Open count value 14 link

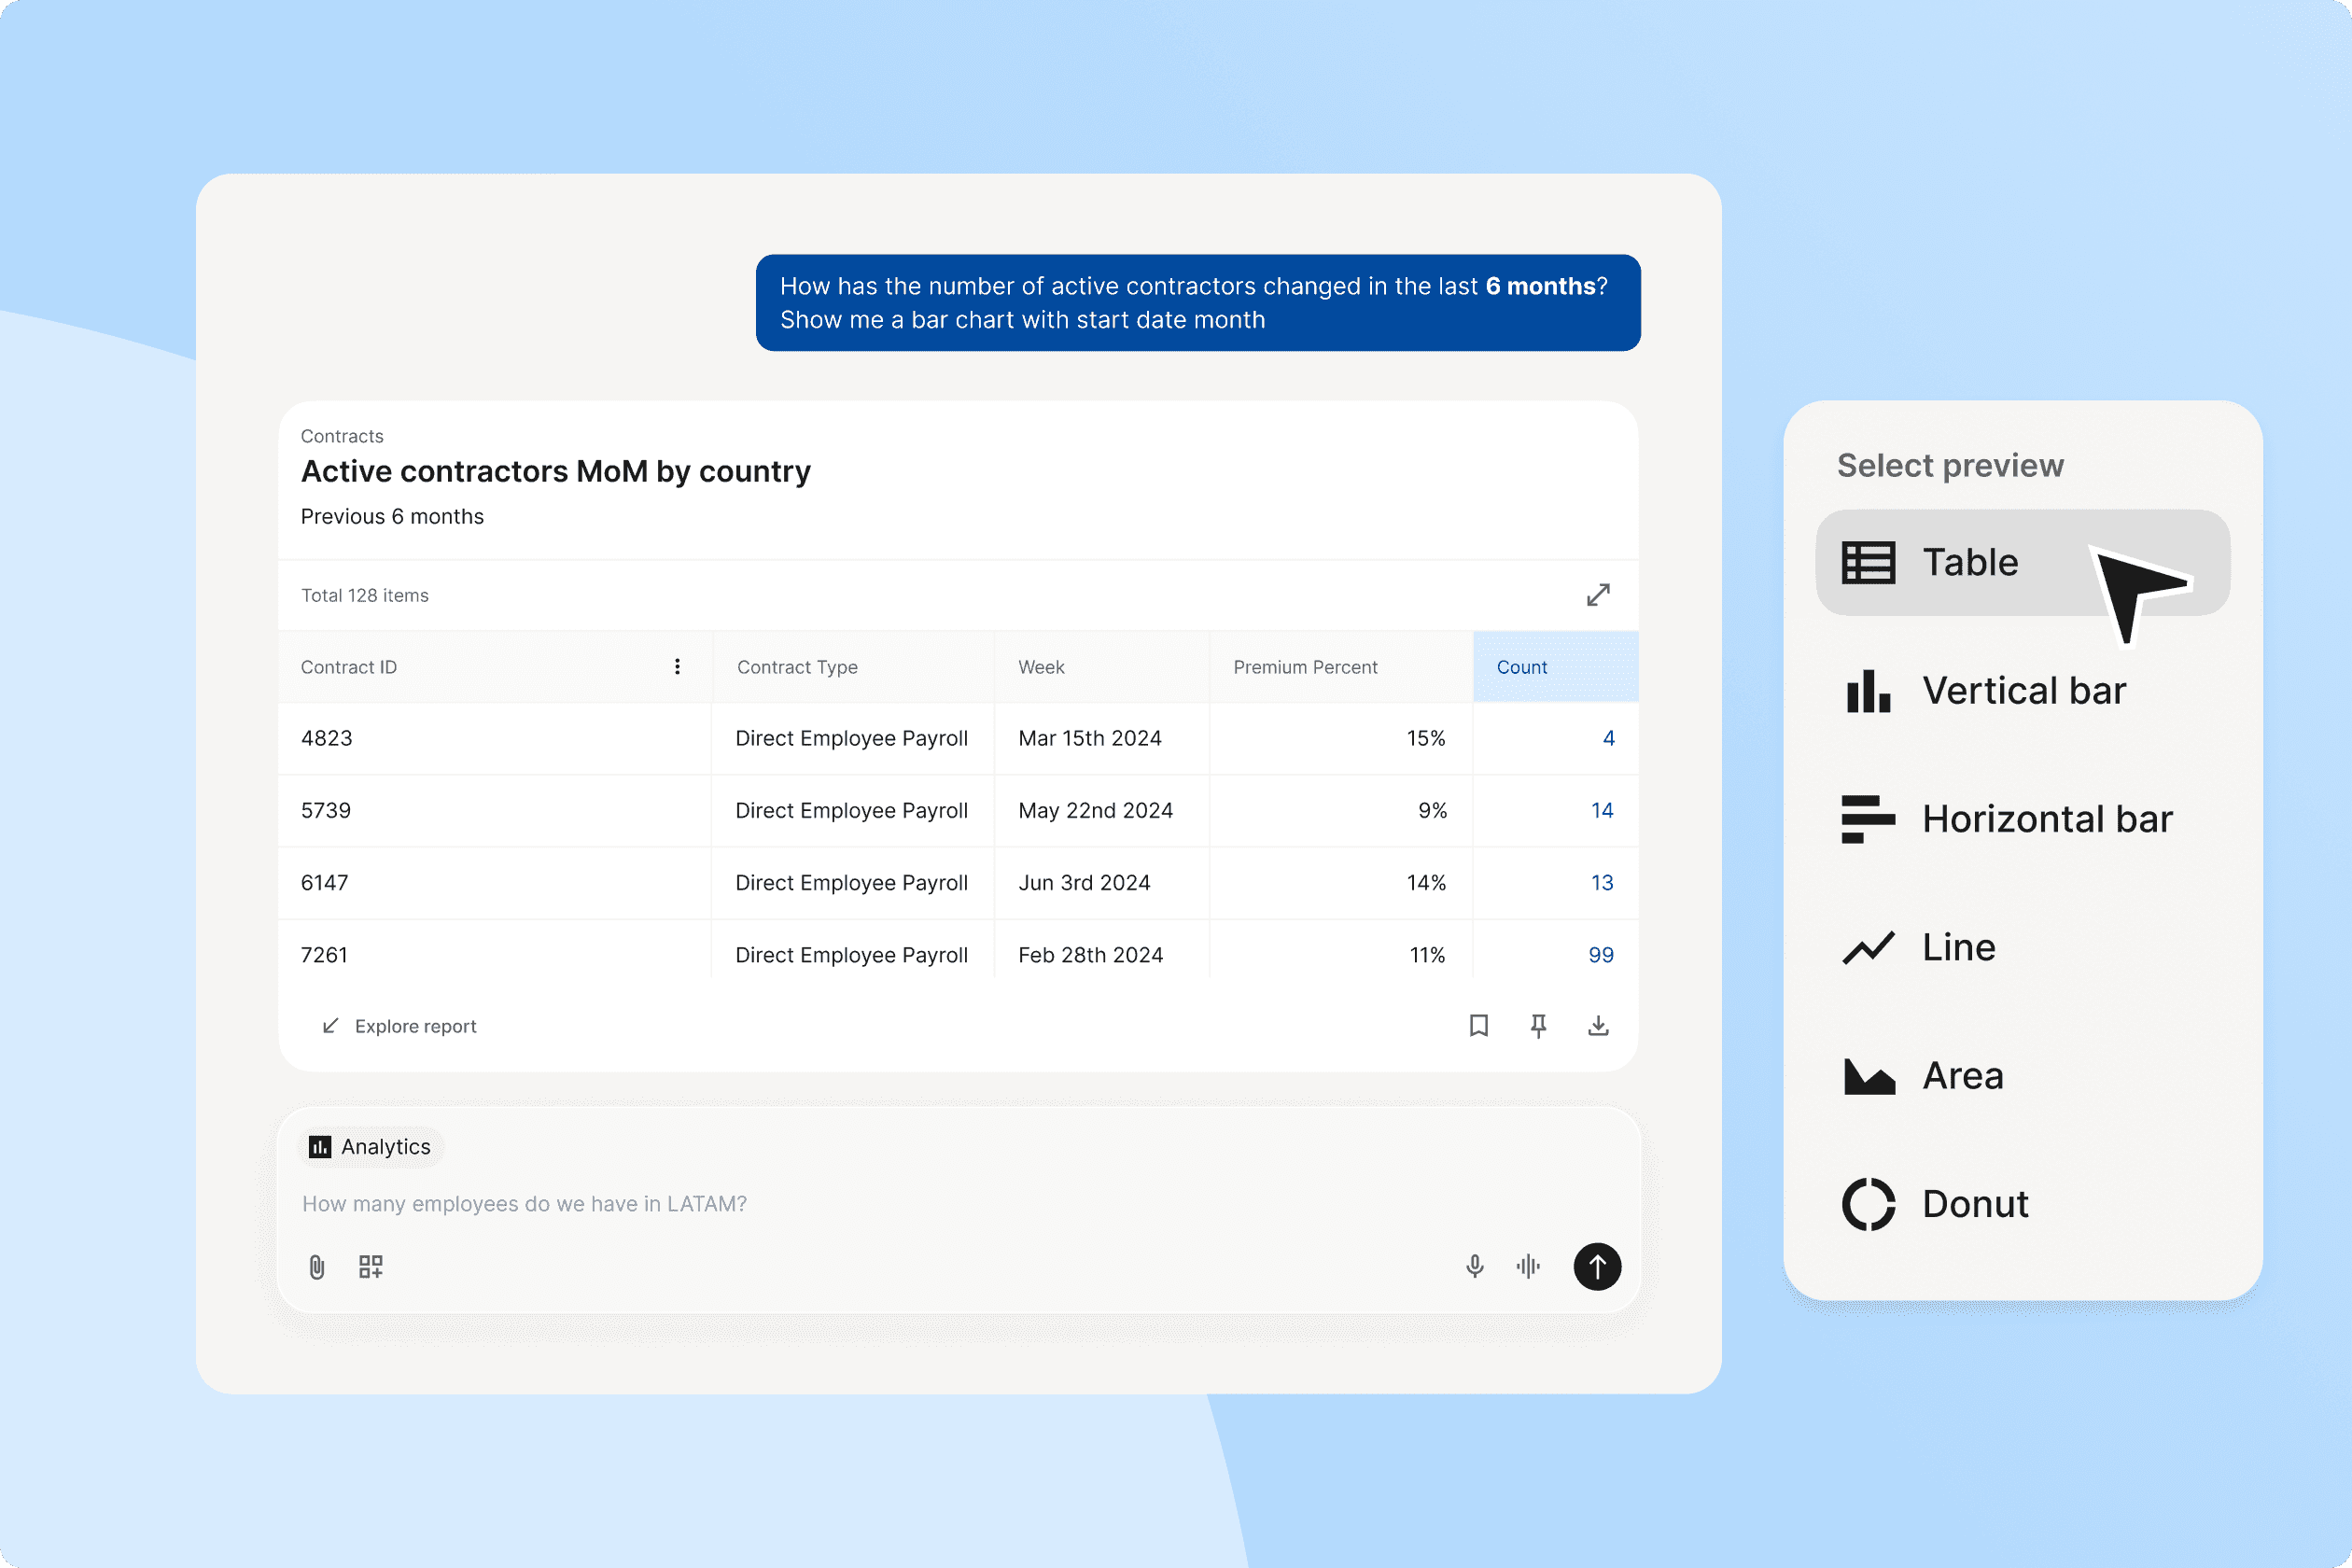1602,810
